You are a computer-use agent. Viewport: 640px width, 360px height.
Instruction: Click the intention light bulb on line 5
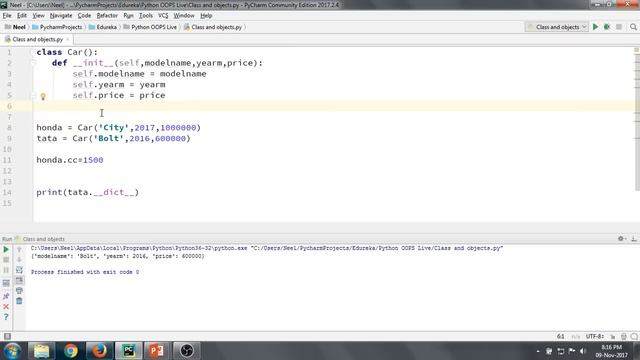[x=43, y=96]
